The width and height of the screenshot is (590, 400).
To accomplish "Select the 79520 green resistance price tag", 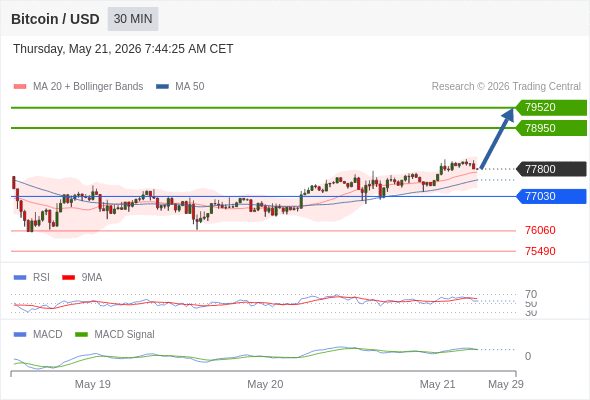I will [551, 107].
